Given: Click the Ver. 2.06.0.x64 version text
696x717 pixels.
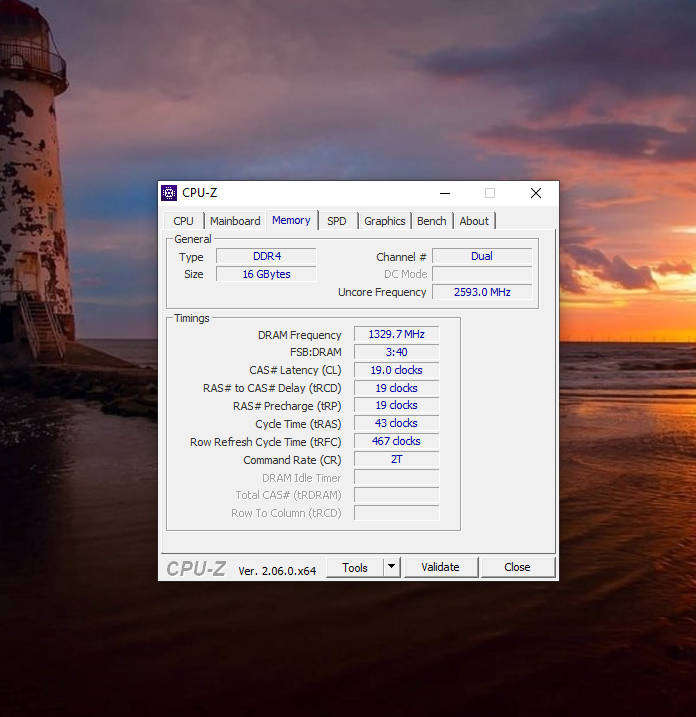Looking at the screenshot, I should [277, 571].
